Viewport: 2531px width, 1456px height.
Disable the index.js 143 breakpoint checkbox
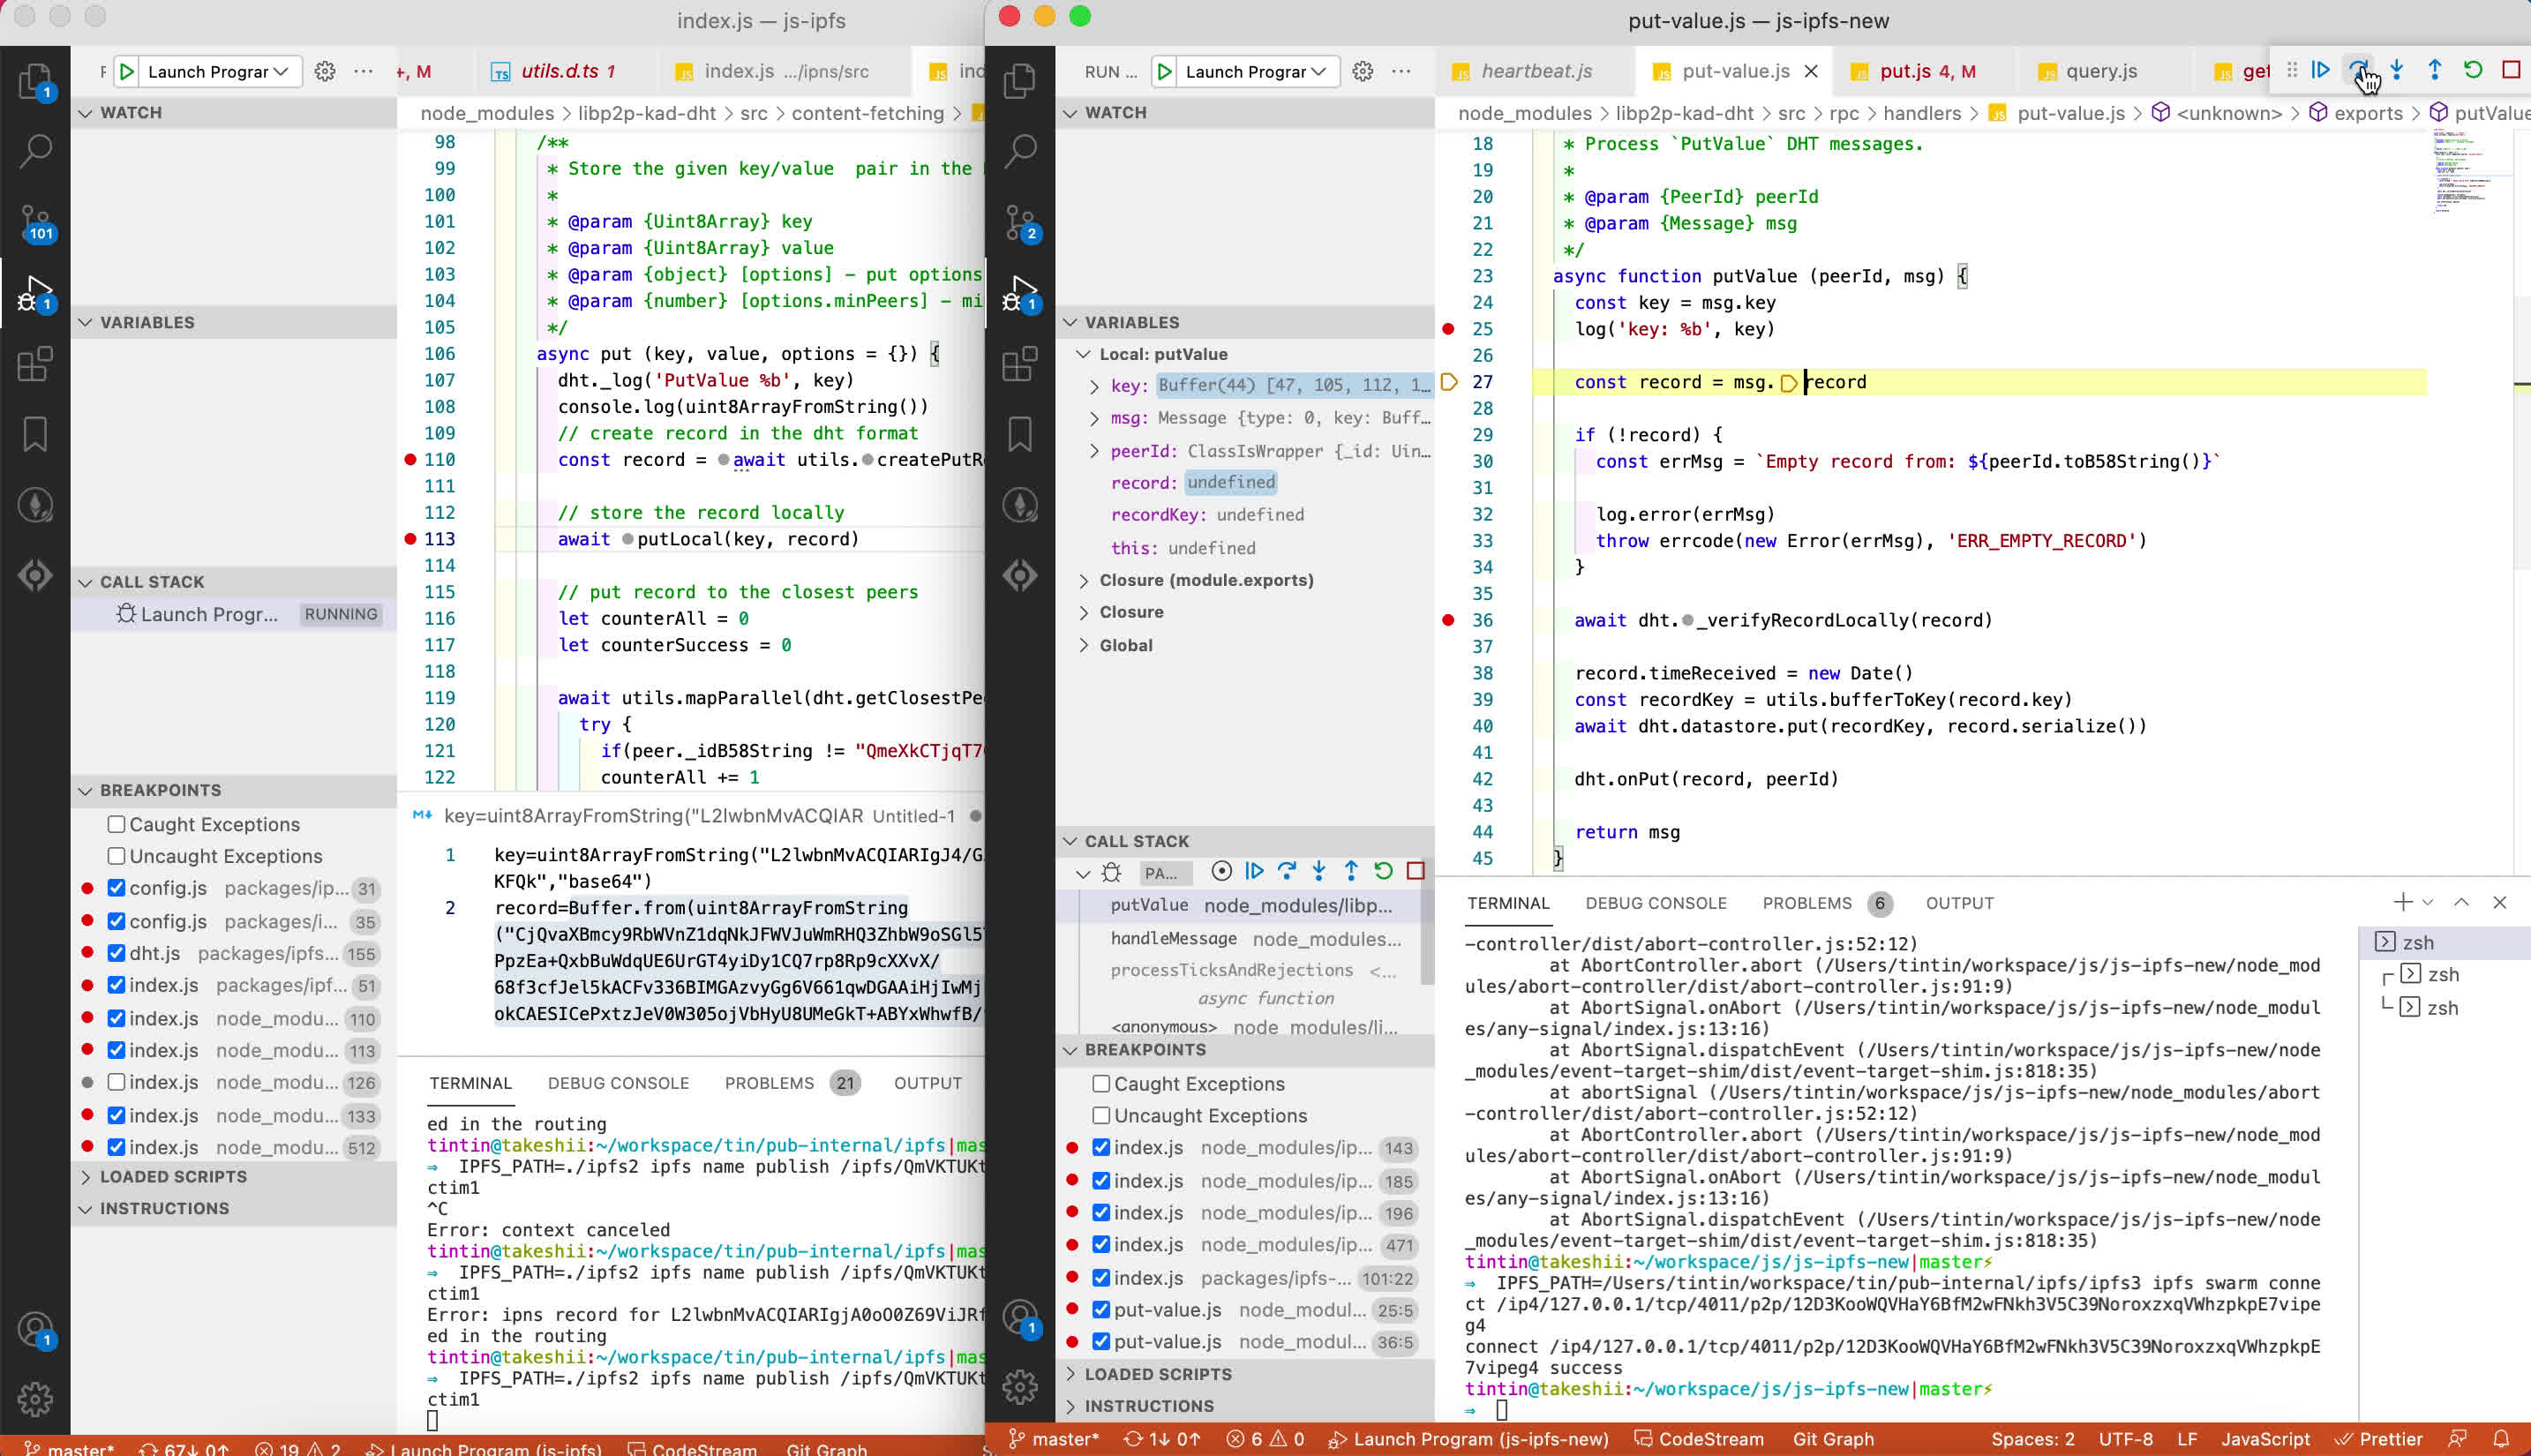tap(1101, 1148)
